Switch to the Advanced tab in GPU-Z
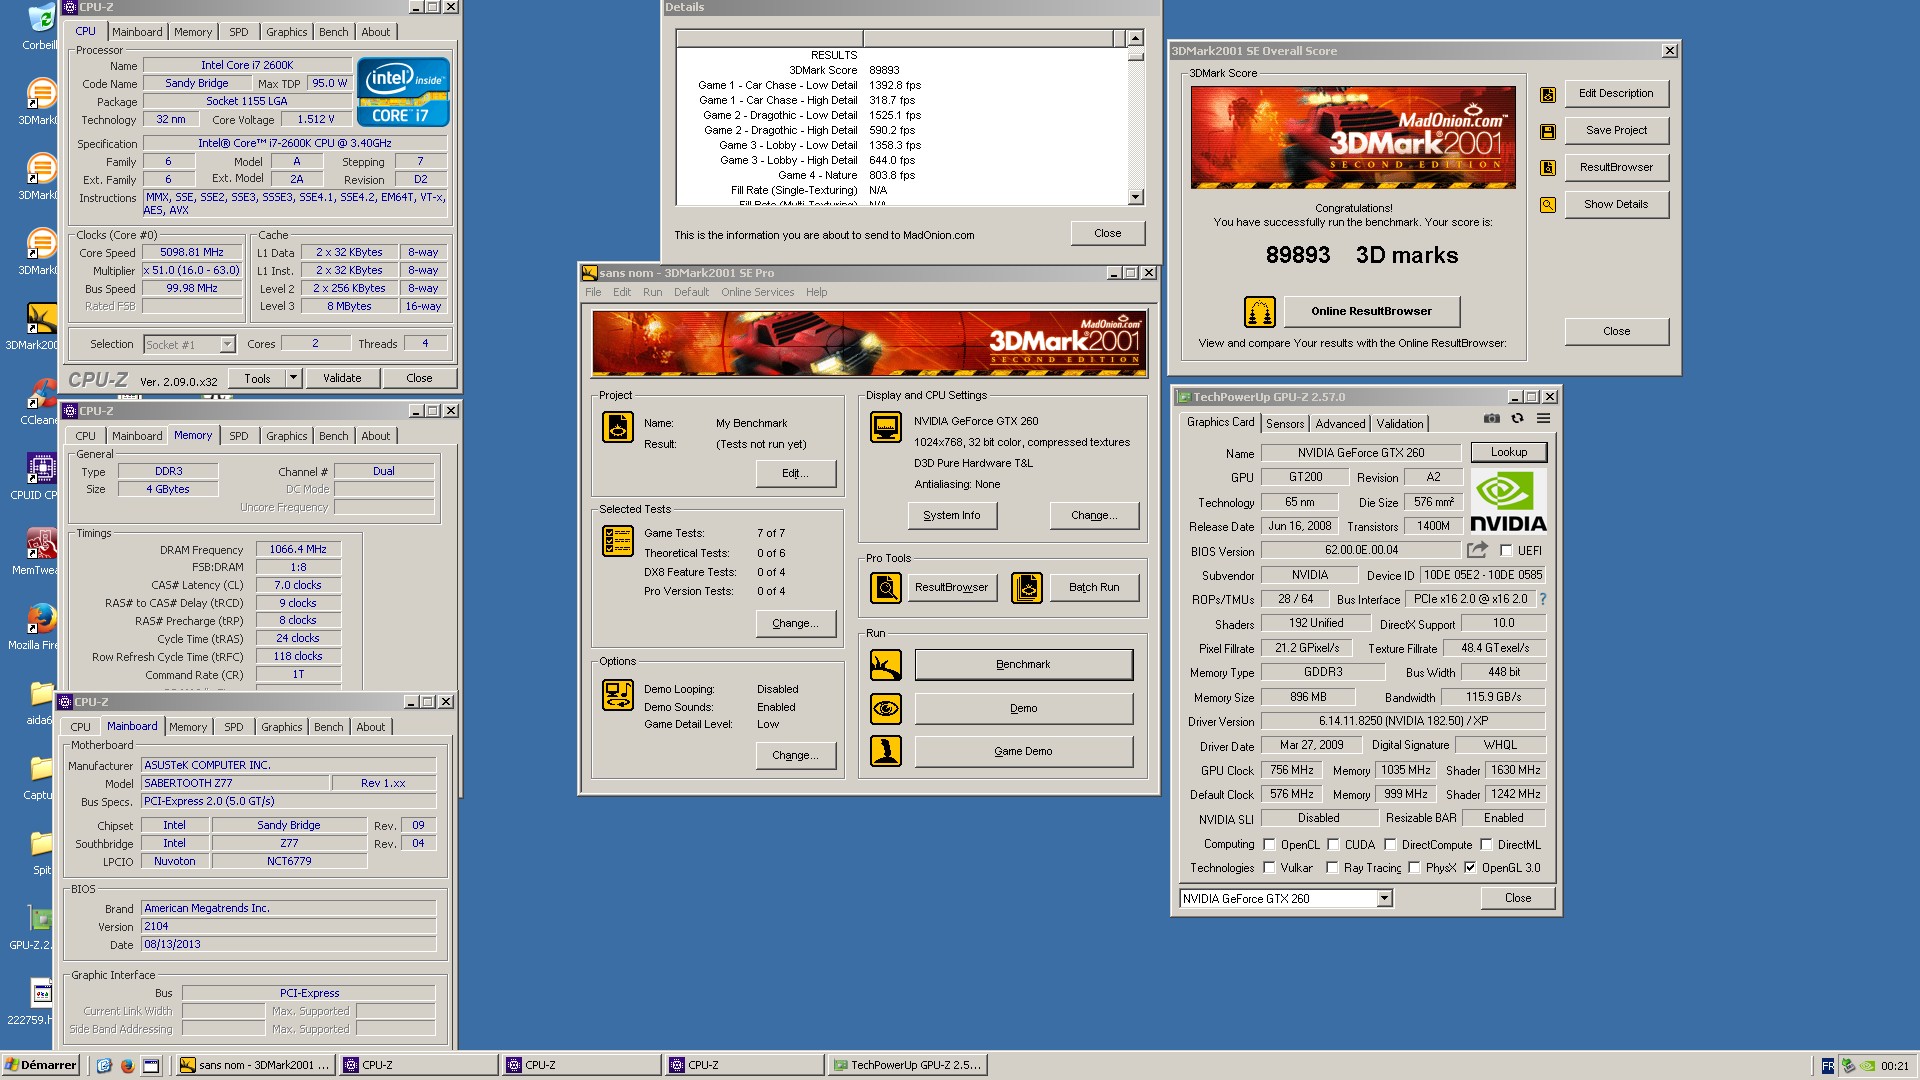The image size is (1920, 1080). (x=1340, y=424)
